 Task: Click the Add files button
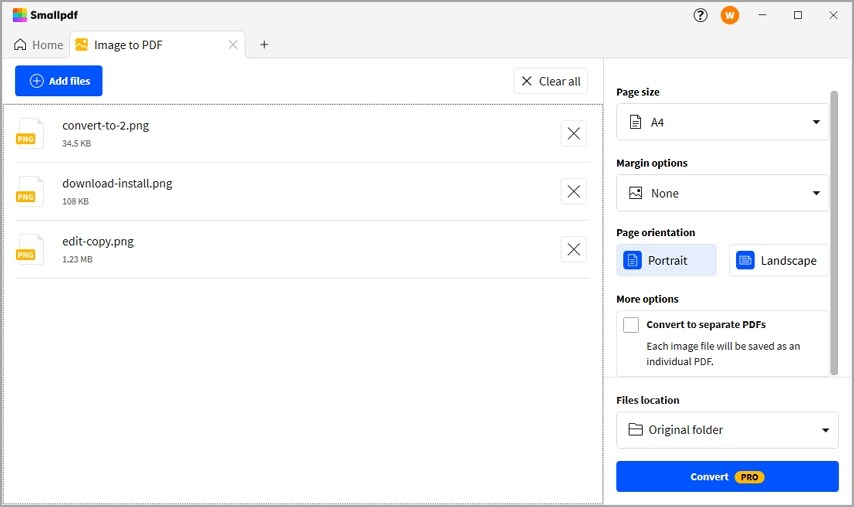tap(59, 81)
